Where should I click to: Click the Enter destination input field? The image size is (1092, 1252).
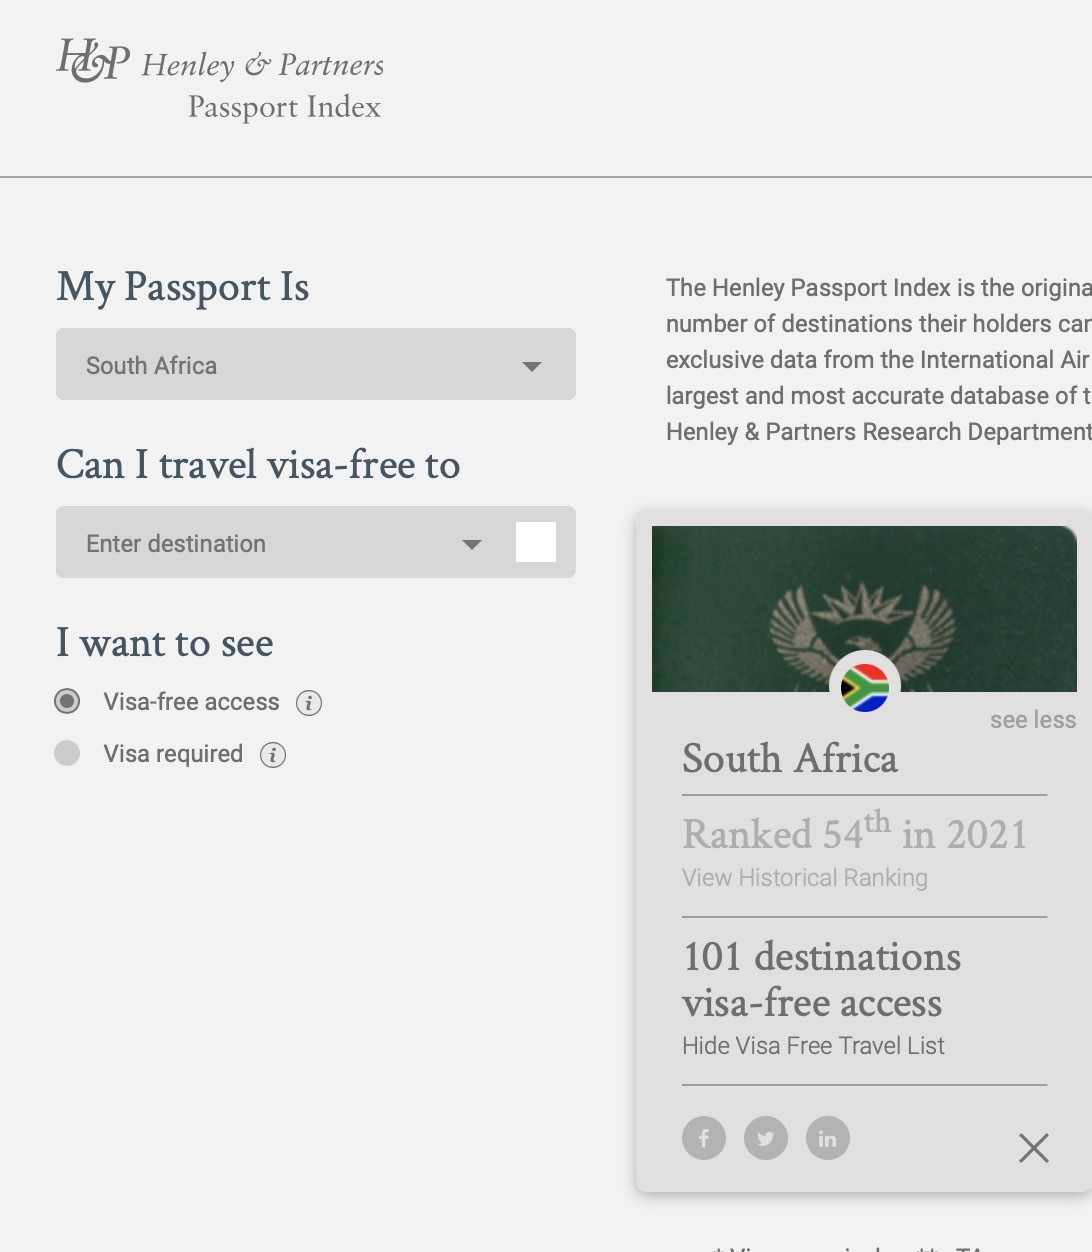pyautogui.click(x=260, y=543)
